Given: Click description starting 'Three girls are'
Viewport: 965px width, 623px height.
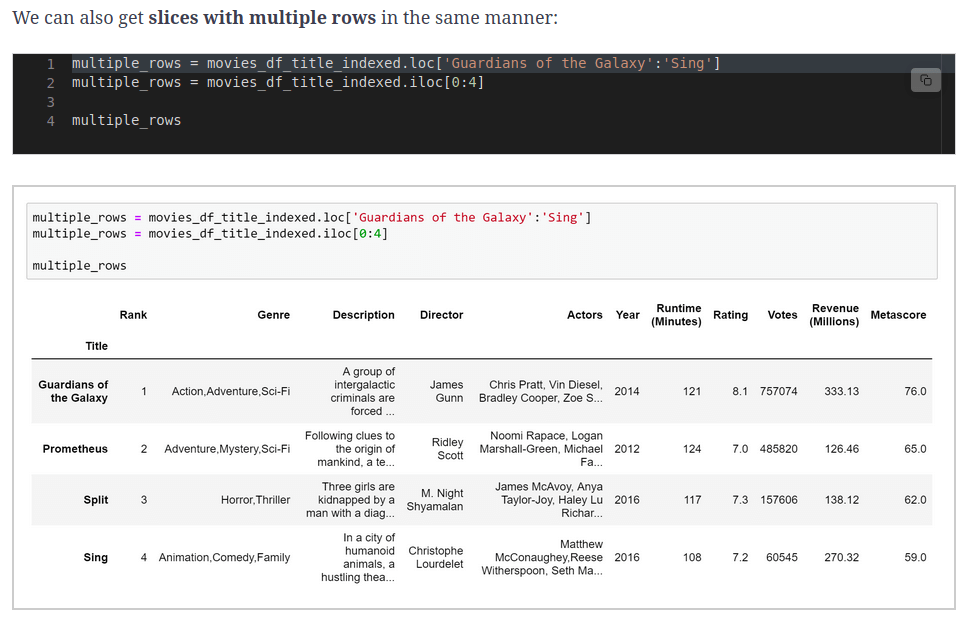Looking at the screenshot, I should click(350, 500).
